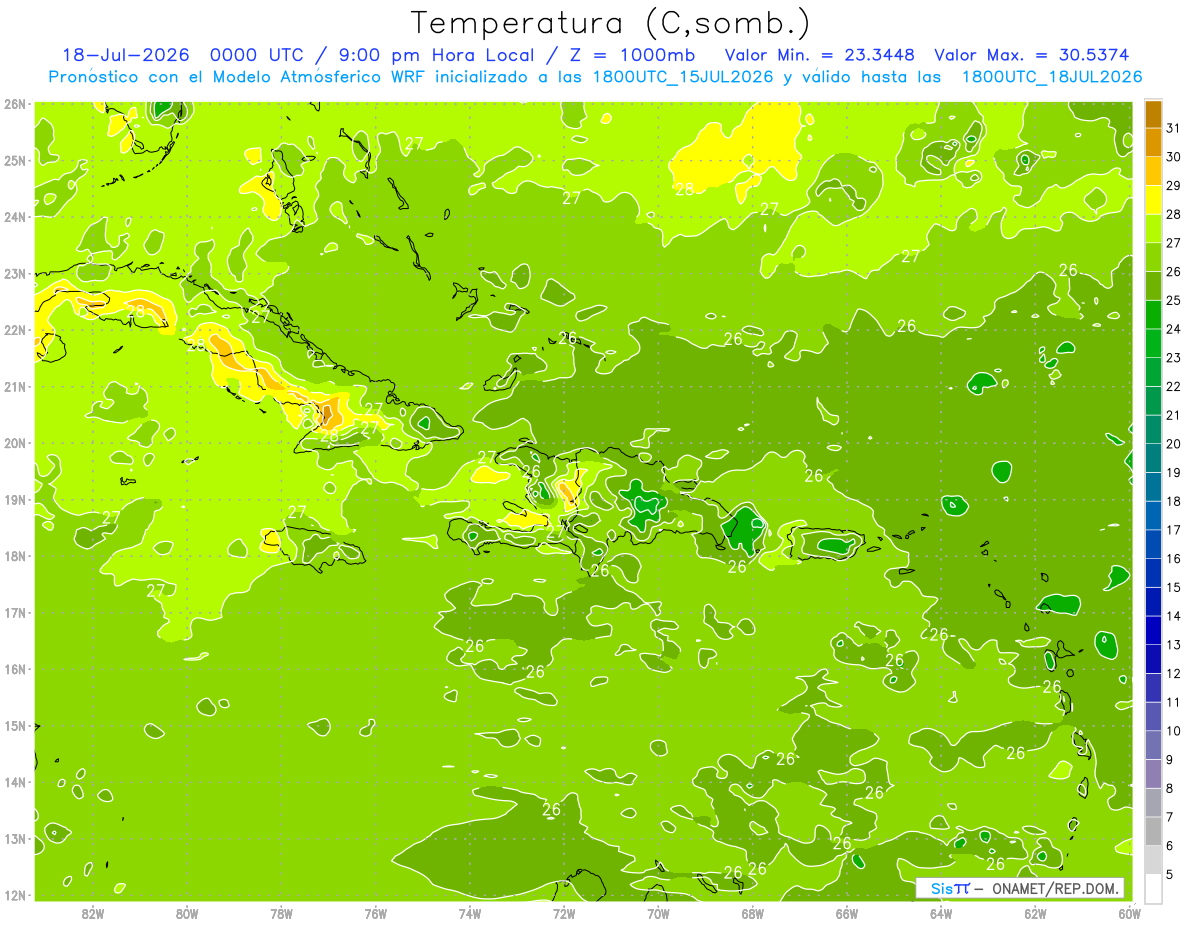Screen dimensions: 1200x927
Task: Click the dark orange swatch above 31
Action: pyautogui.click(x=1153, y=113)
